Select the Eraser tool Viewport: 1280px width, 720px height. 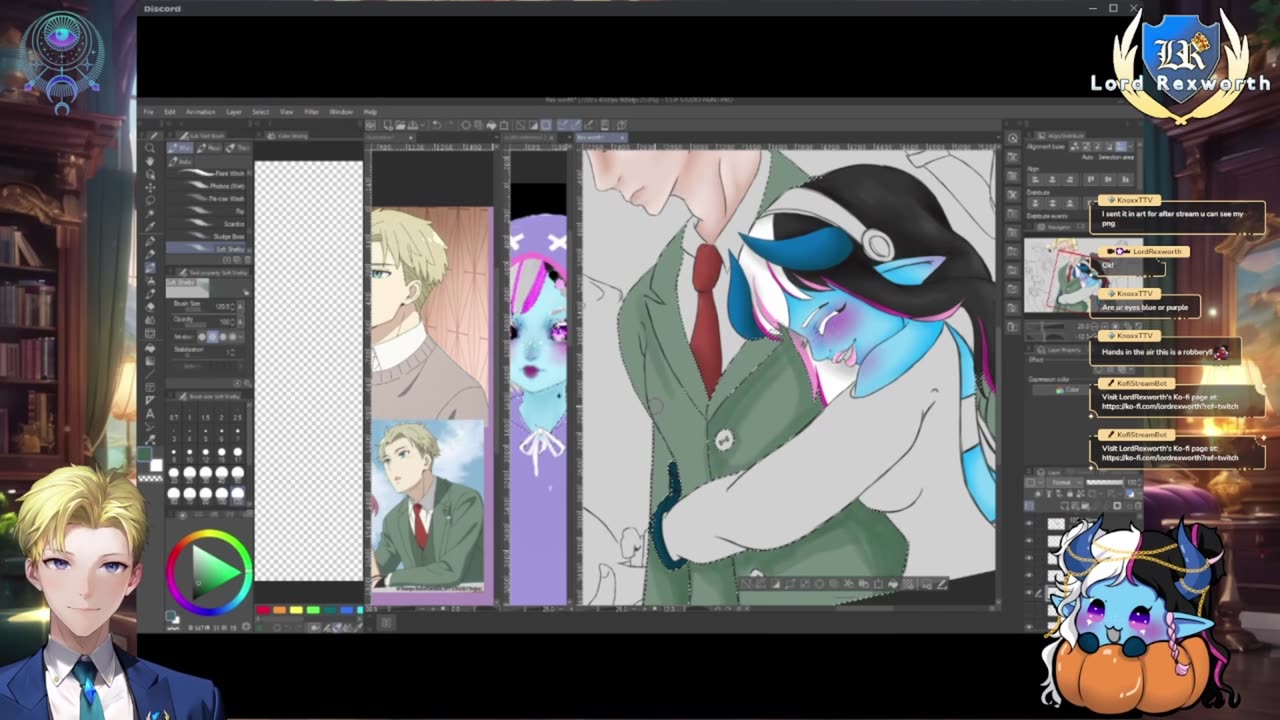coord(150,307)
